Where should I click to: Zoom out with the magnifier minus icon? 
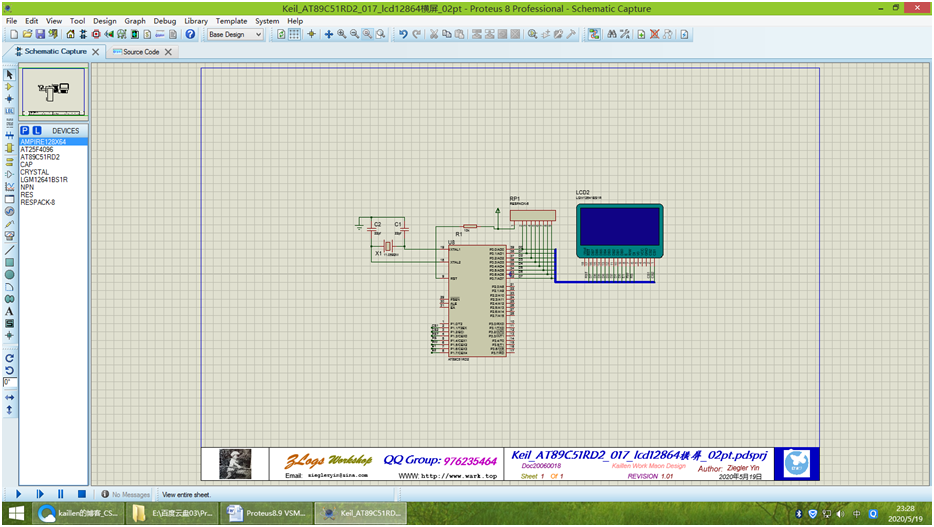tap(354, 35)
